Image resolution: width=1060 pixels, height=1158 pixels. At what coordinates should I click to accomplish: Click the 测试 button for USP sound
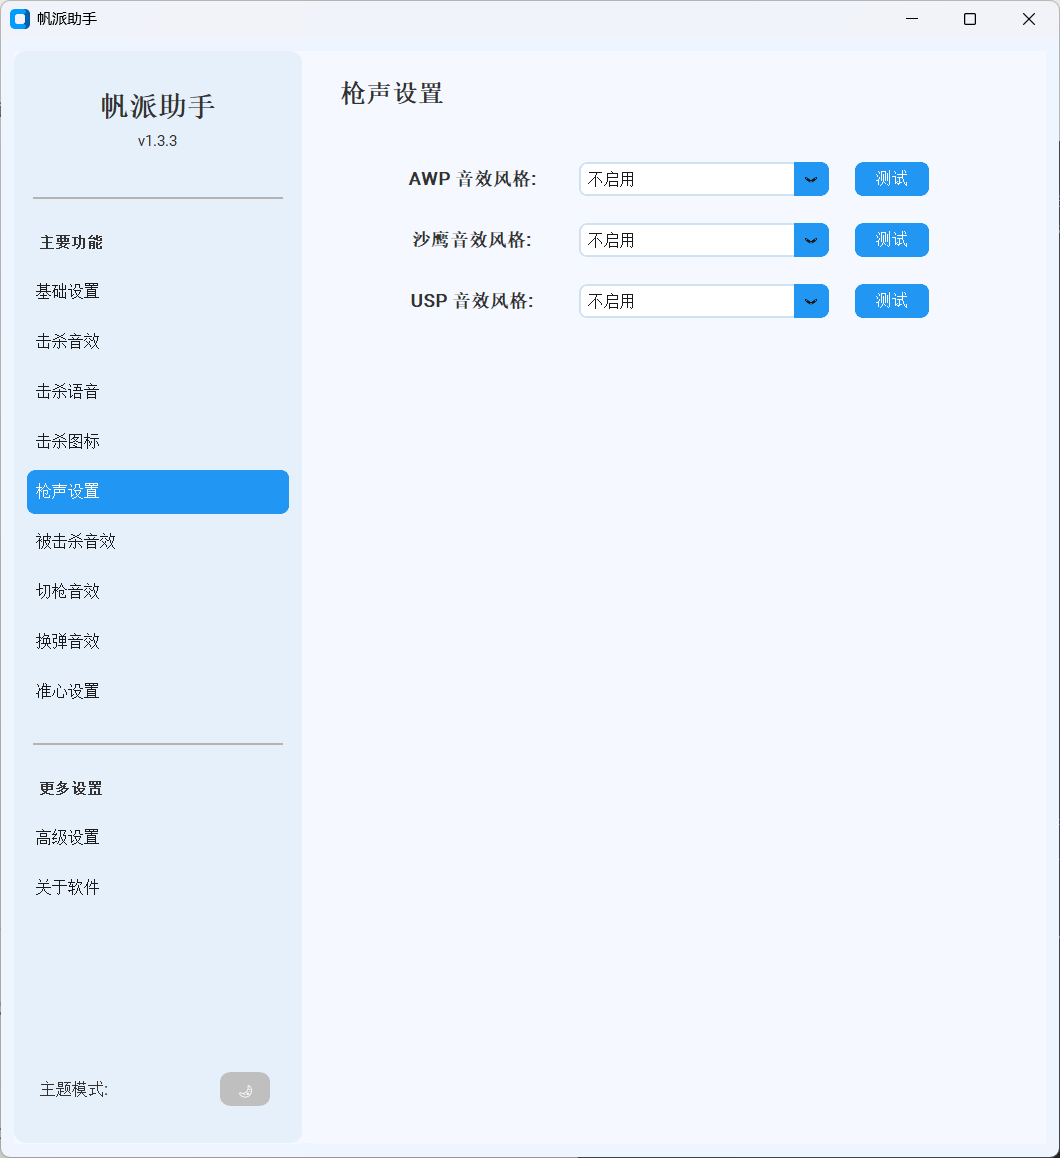click(891, 301)
